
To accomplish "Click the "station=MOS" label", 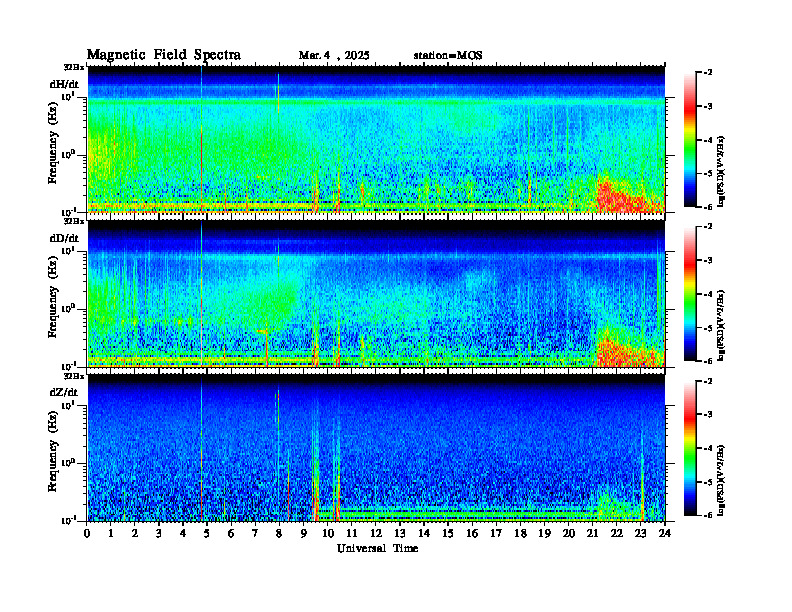I will 448,56.
